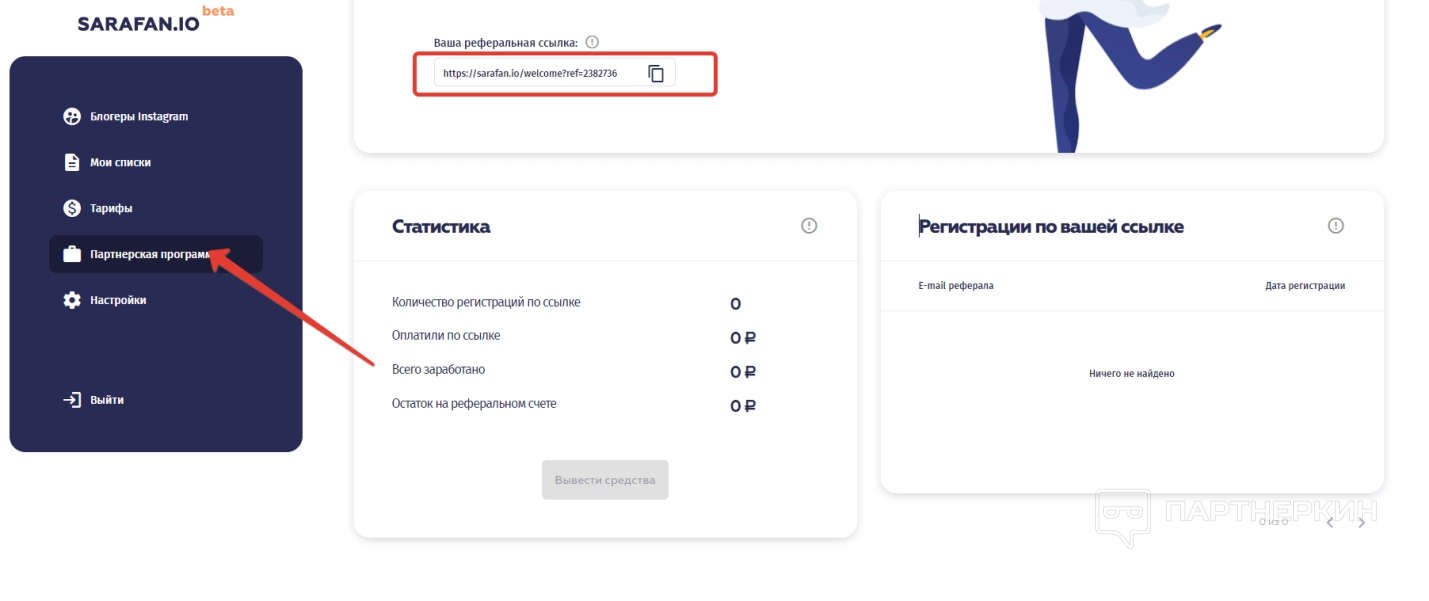Open Блогеры Instagram menu item
This screenshot has width=1429, height=601.
pyautogui.click(x=138, y=117)
